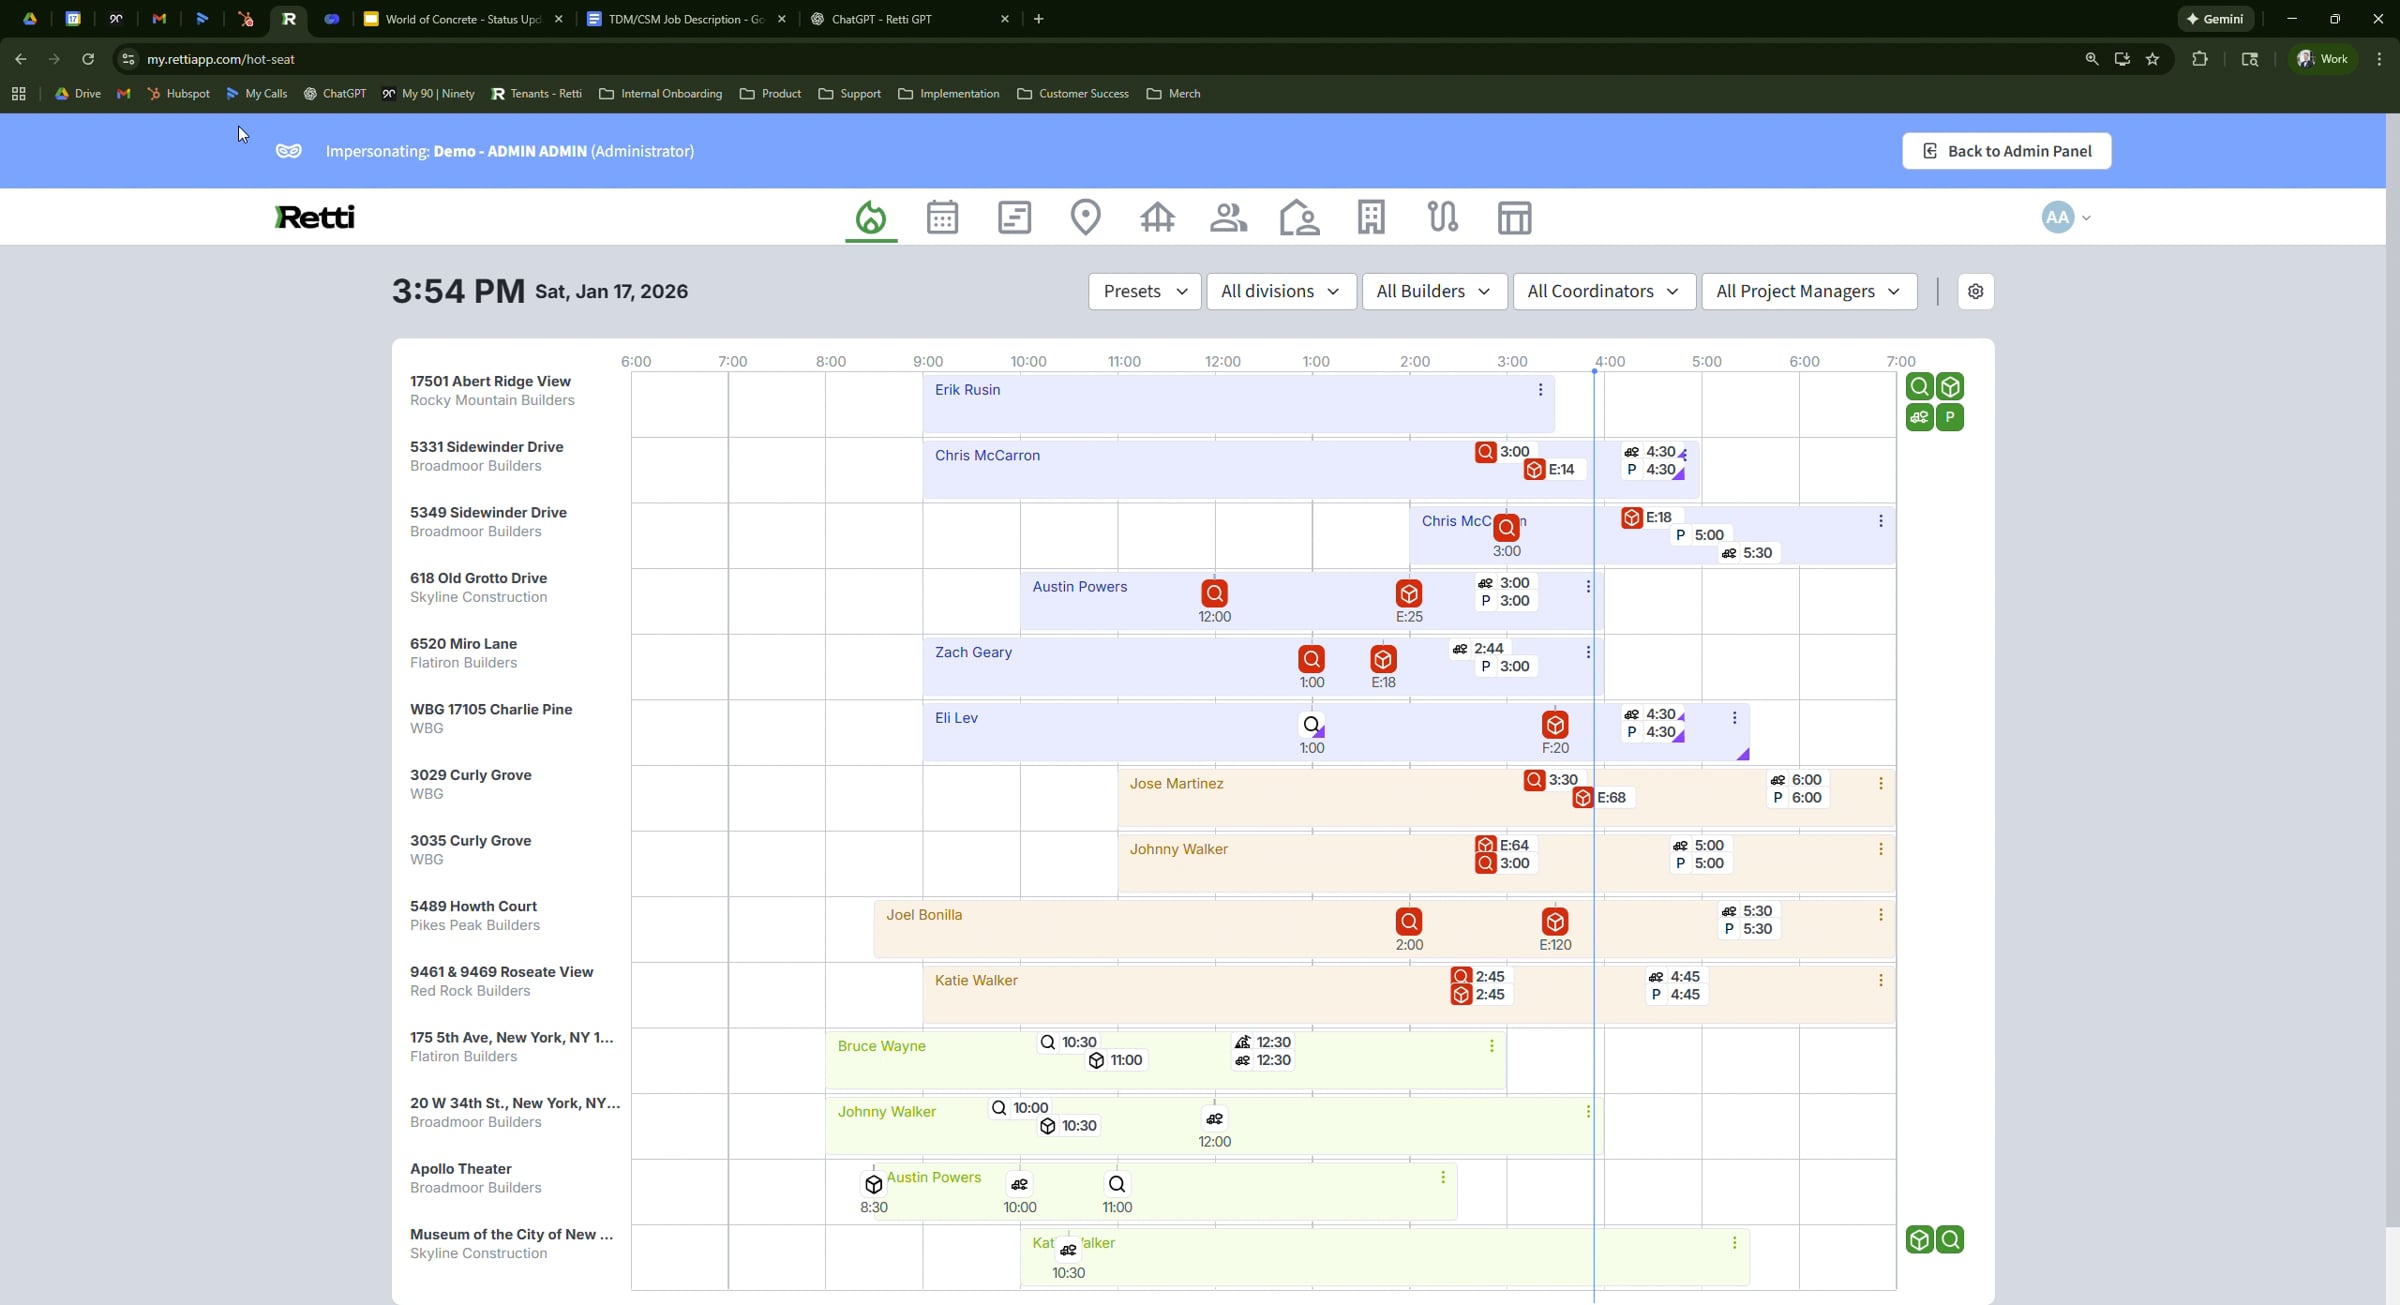Open the Tenants - Retti bookmark
This screenshot has height=1305, width=2400.
[536, 94]
